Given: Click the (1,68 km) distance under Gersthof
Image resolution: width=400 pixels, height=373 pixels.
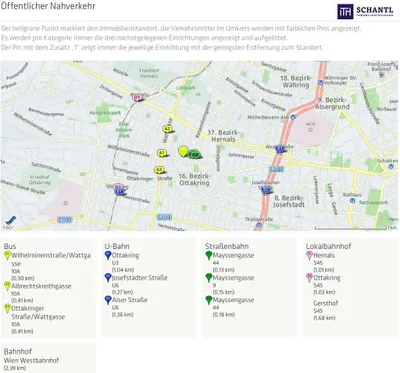Looking at the screenshot, I should 324,318.
